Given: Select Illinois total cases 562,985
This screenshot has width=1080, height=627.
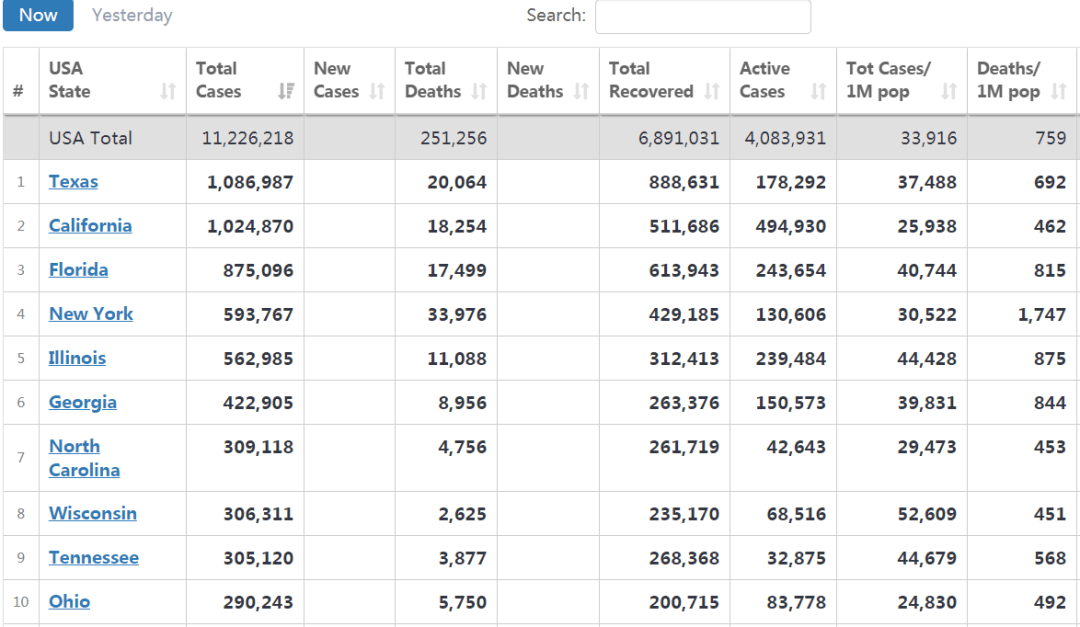Looking at the screenshot, I should (x=258, y=358).
